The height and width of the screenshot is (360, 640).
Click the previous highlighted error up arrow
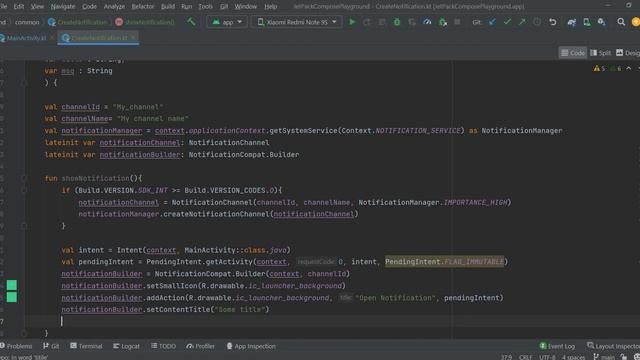[629, 69]
